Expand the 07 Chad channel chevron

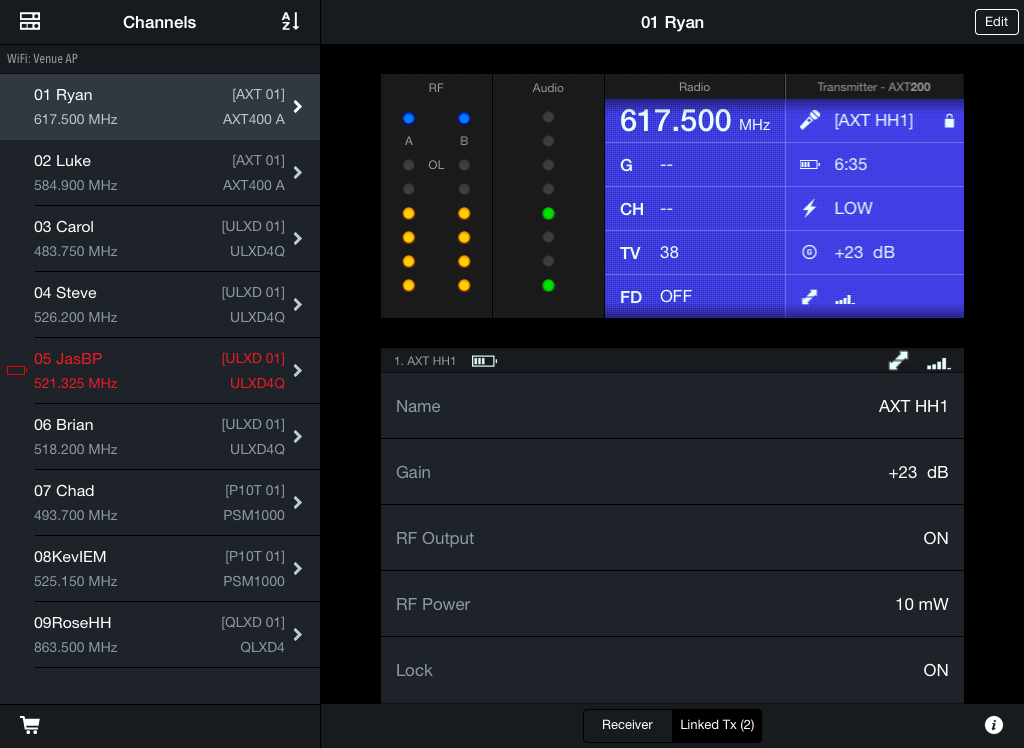(x=298, y=502)
